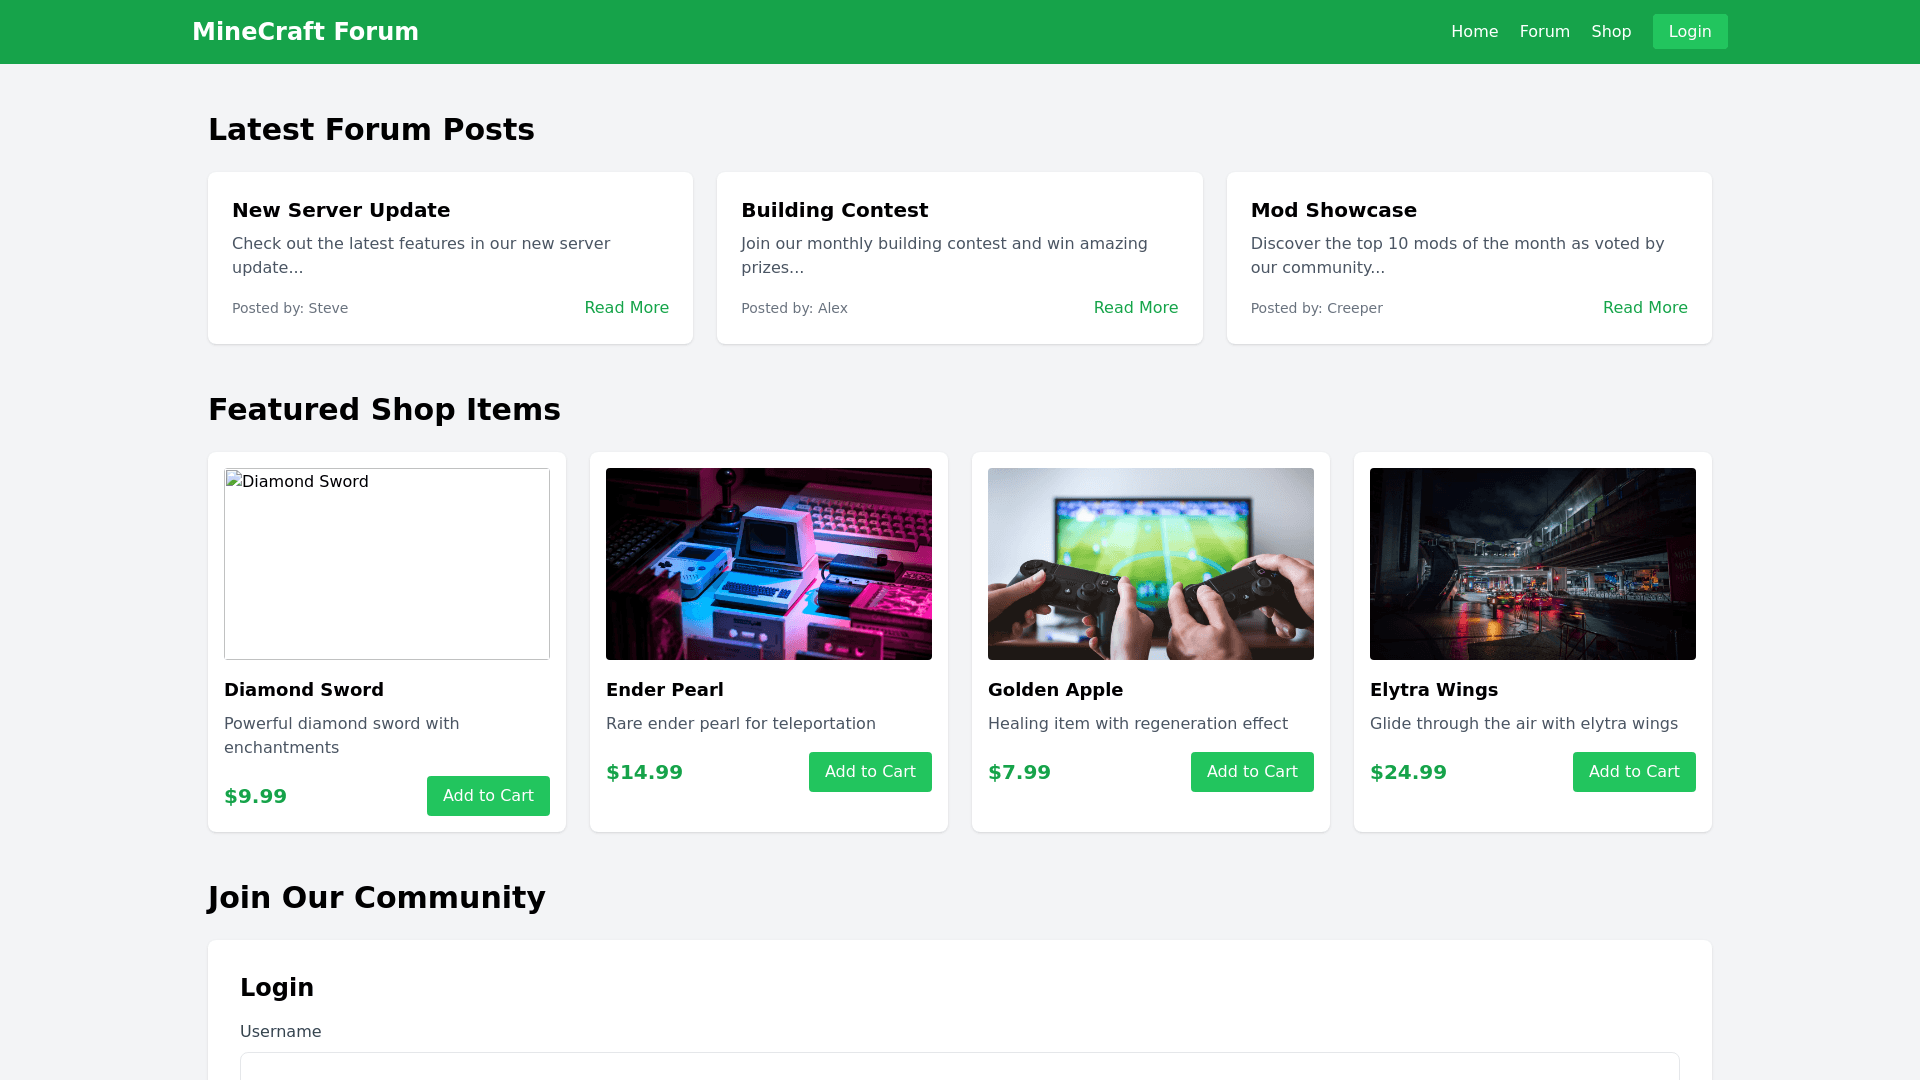This screenshot has height=1080, width=1920.
Task: Add the Ender Pearl to cart
Action: coord(870,772)
